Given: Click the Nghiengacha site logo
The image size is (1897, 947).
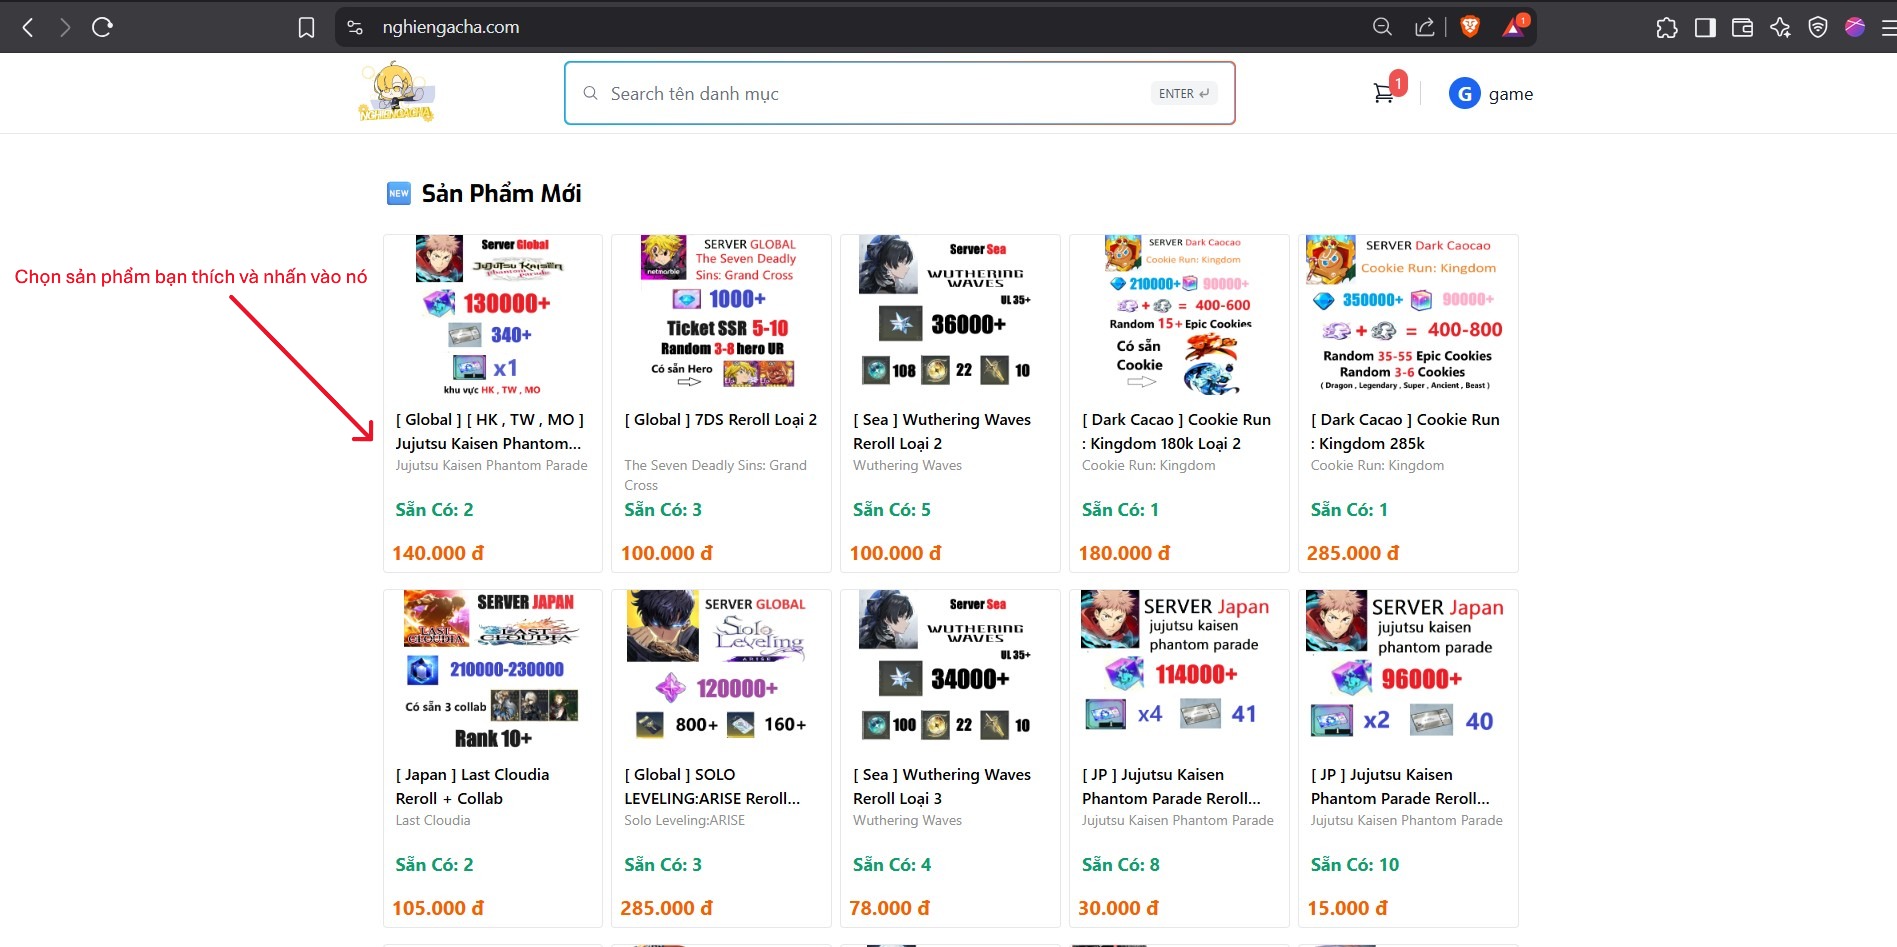Looking at the screenshot, I should tap(396, 93).
